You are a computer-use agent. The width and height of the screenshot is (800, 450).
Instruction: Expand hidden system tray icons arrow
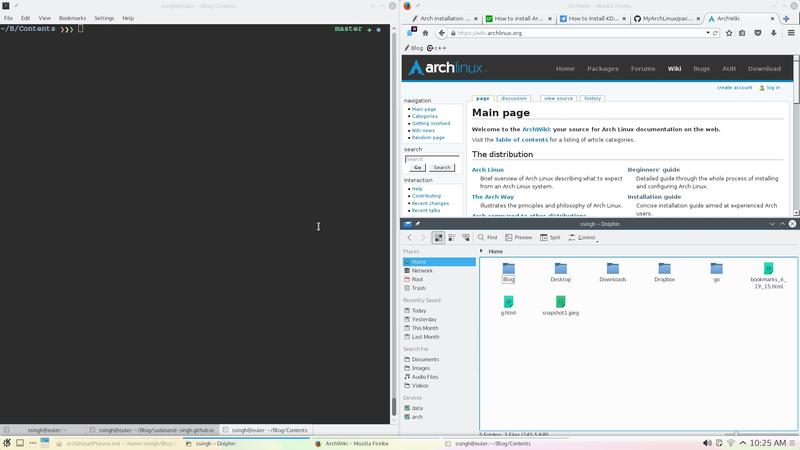tap(743, 443)
